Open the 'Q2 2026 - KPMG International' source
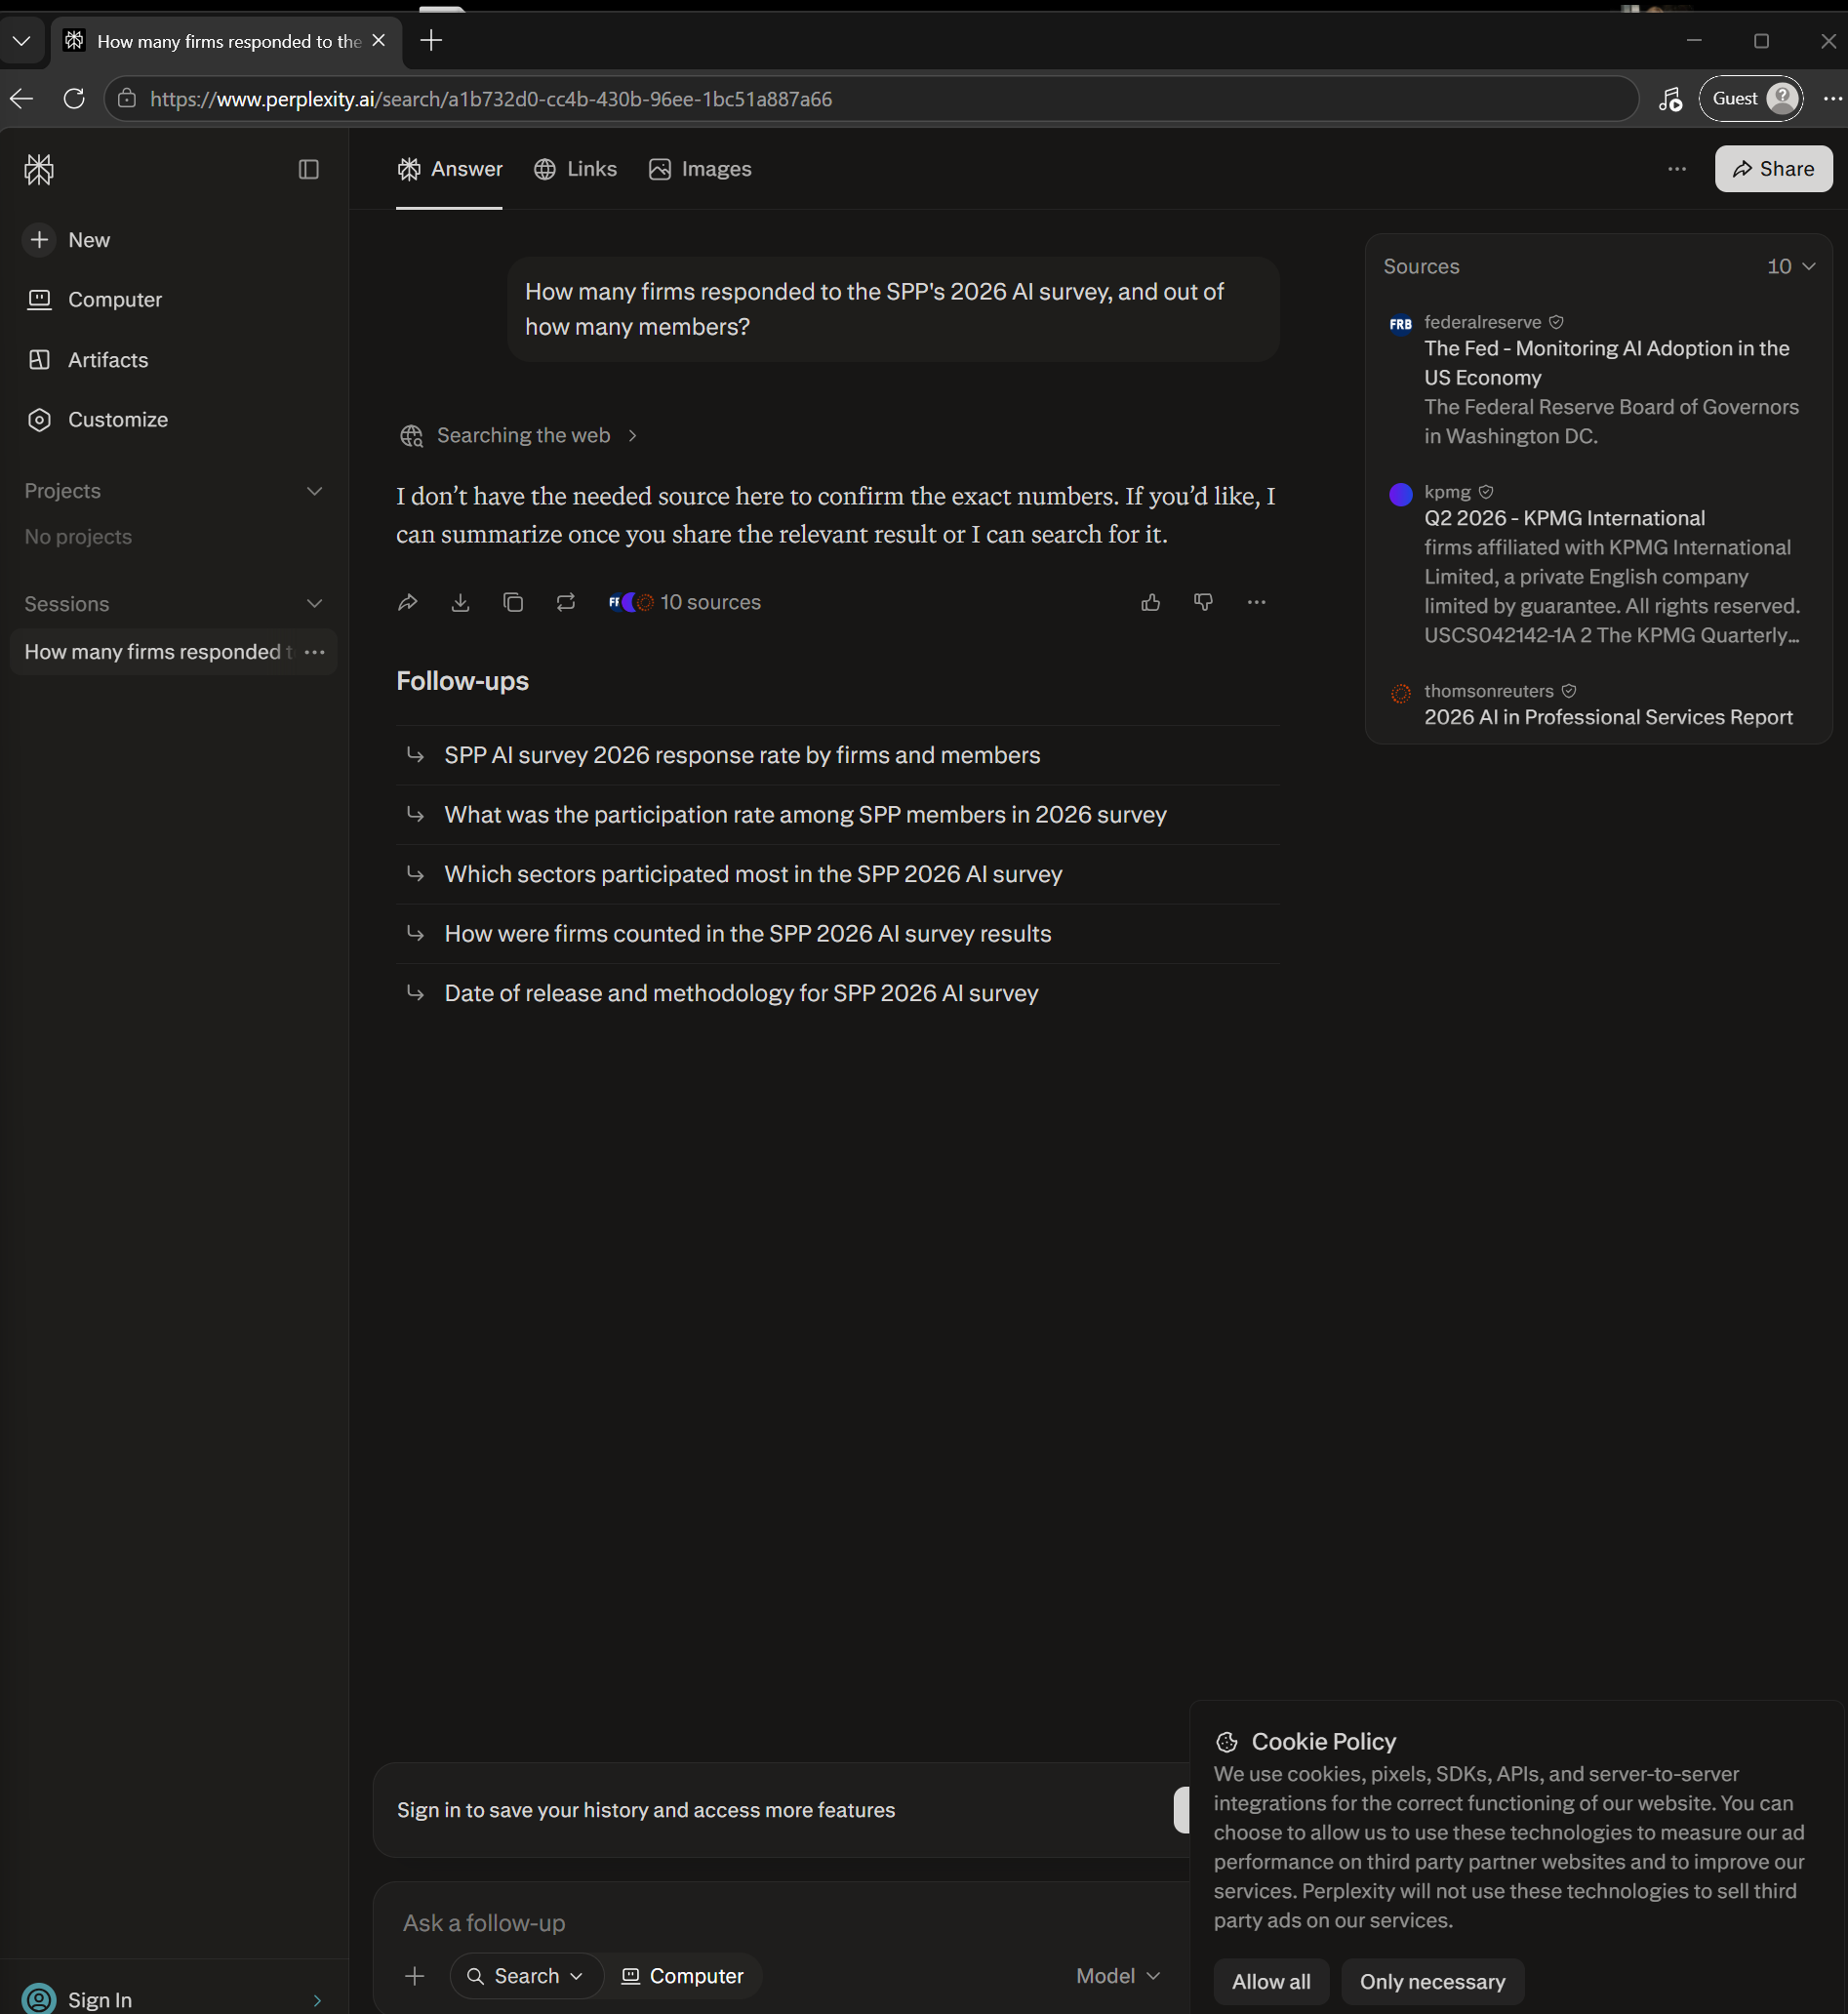1848x2014 pixels. point(1564,518)
